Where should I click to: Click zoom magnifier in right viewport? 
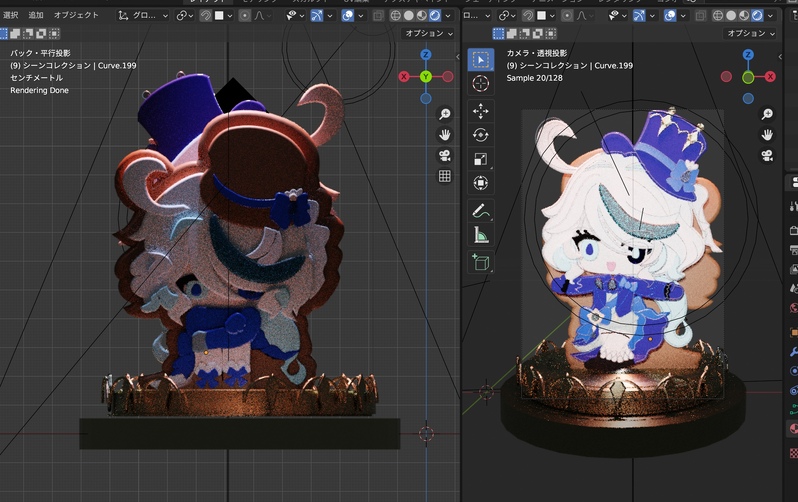767,114
